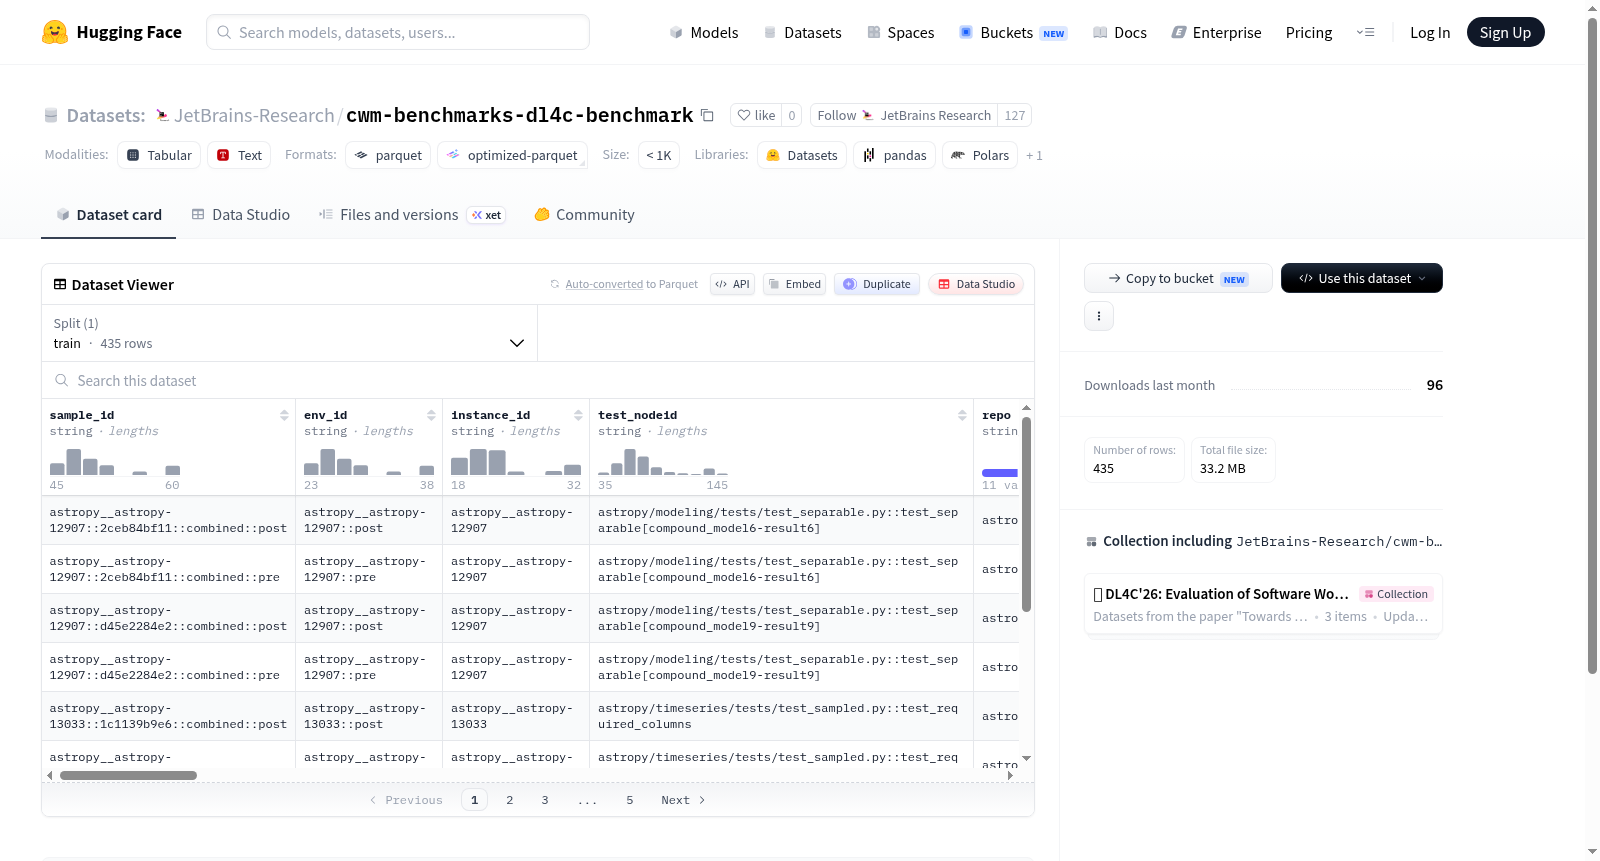The image size is (1600, 861).
Task: Click Next page in pagination
Action: 683,800
